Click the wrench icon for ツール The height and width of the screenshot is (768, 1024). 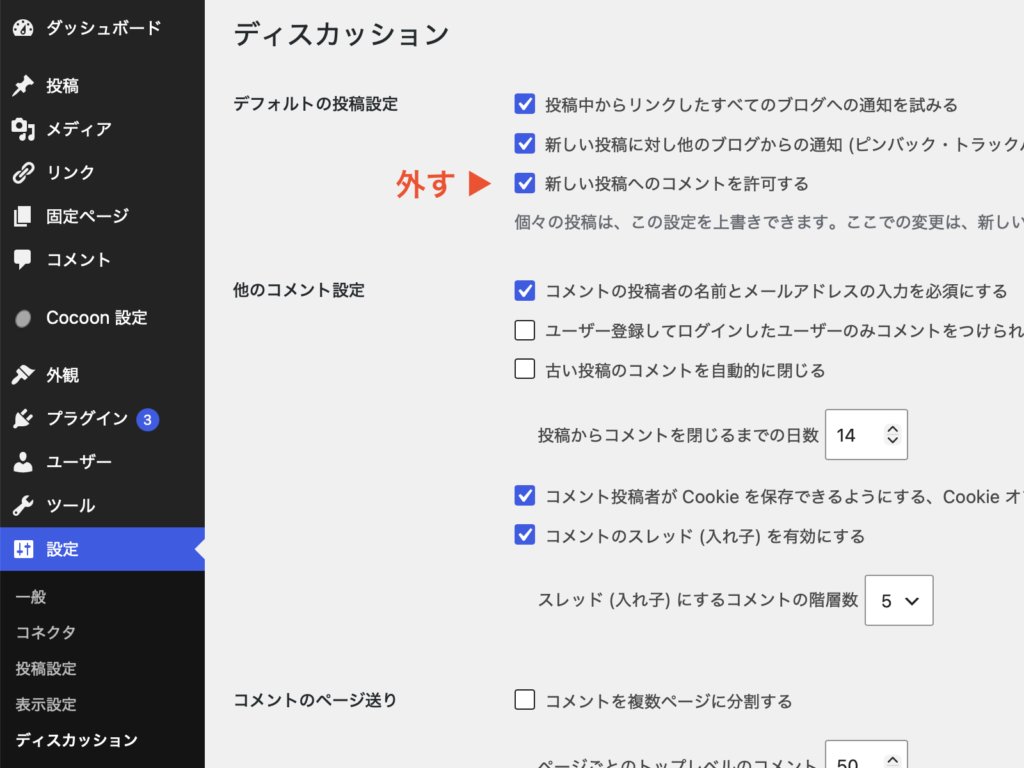23,505
